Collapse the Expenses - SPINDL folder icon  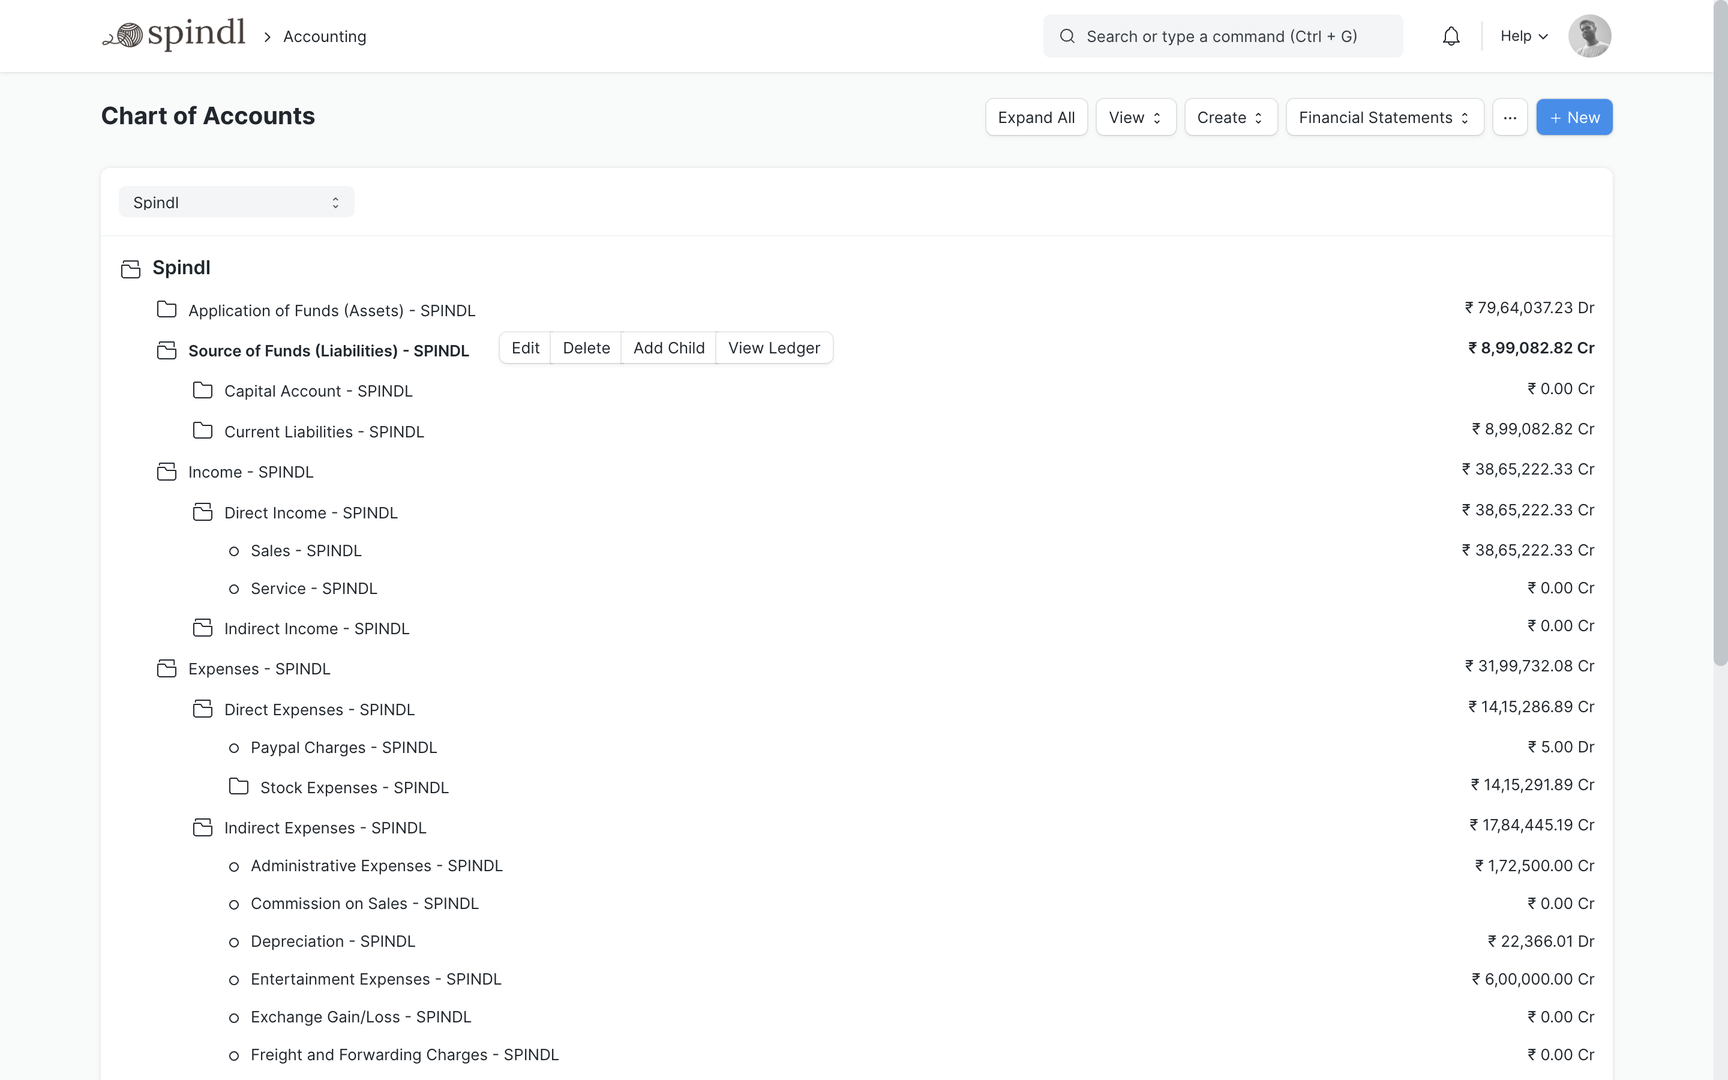(x=167, y=668)
